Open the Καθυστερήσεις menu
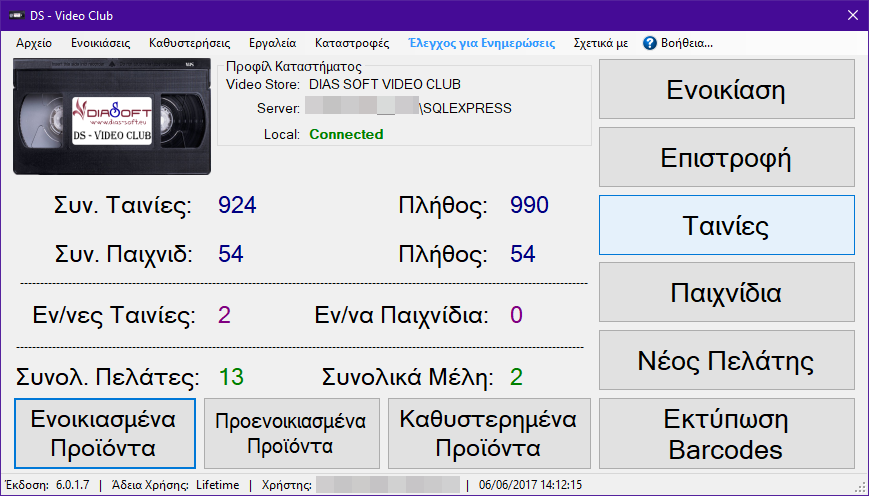869x496 pixels. (x=190, y=43)
